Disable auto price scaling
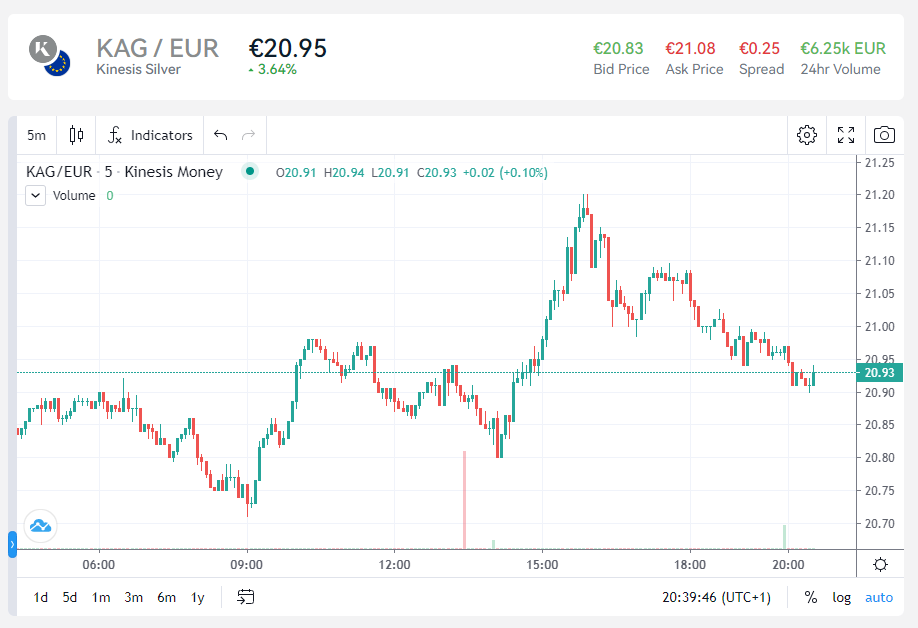This screenshot has width=918, height=628. pyautogui.click(x=879, y=597)
